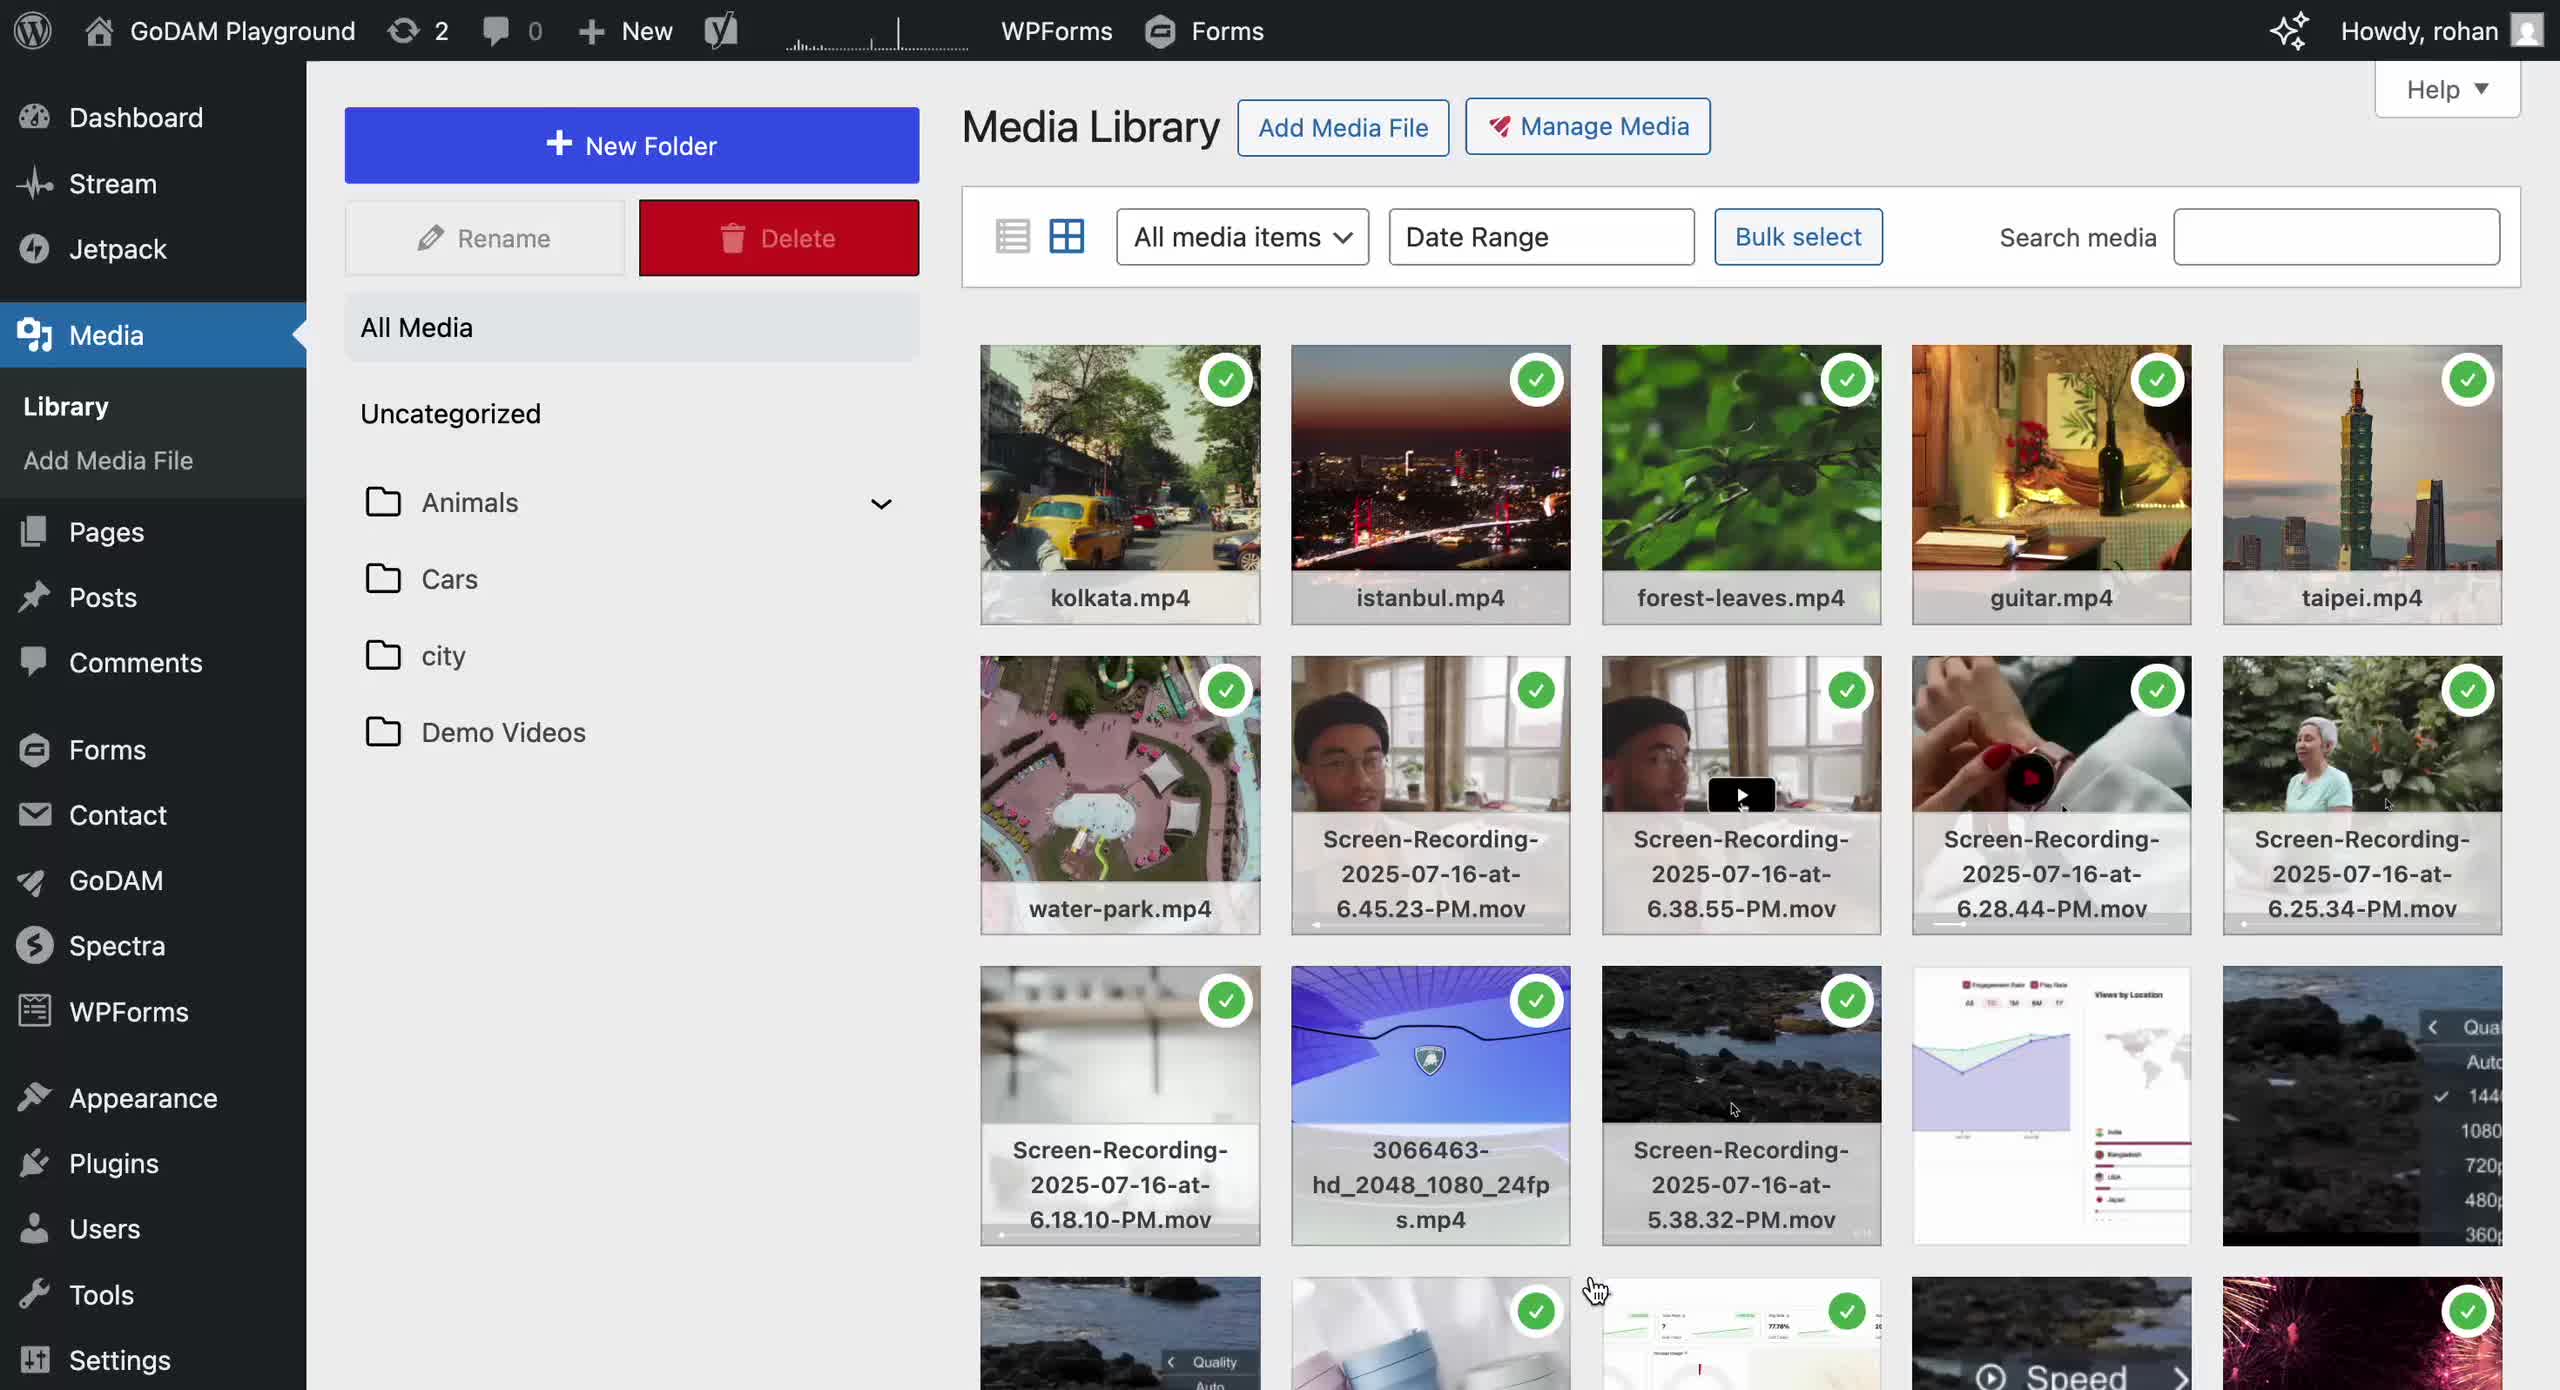Open the All media items dropdown
The image size is (2560, 1390).
pyautogui.click(x=1242, y=237)
